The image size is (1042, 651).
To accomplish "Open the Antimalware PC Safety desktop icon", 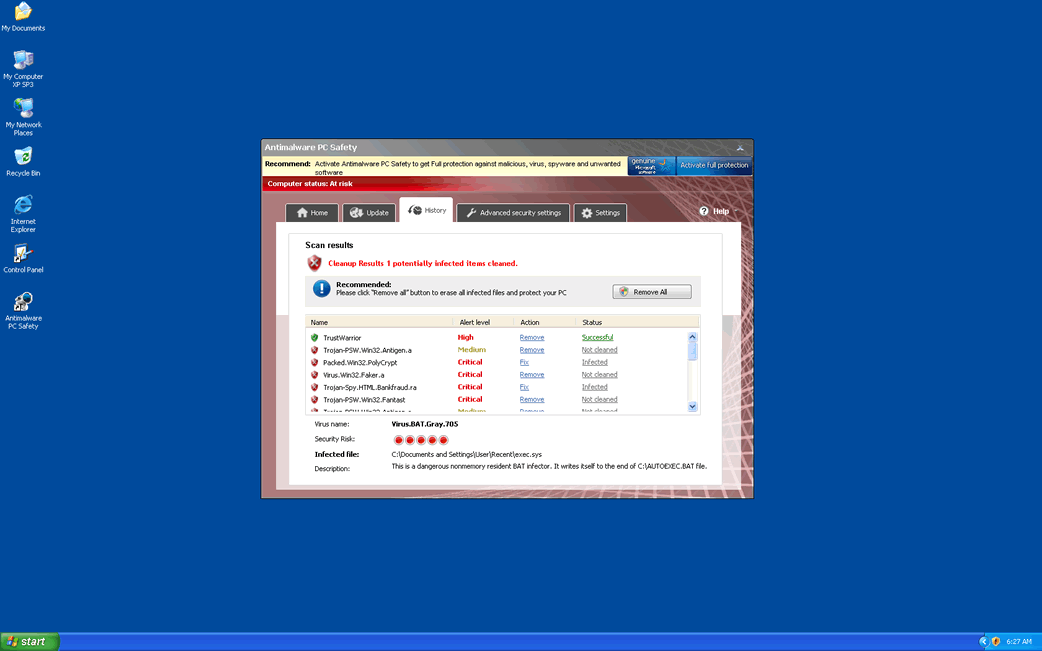I will 22,302.
